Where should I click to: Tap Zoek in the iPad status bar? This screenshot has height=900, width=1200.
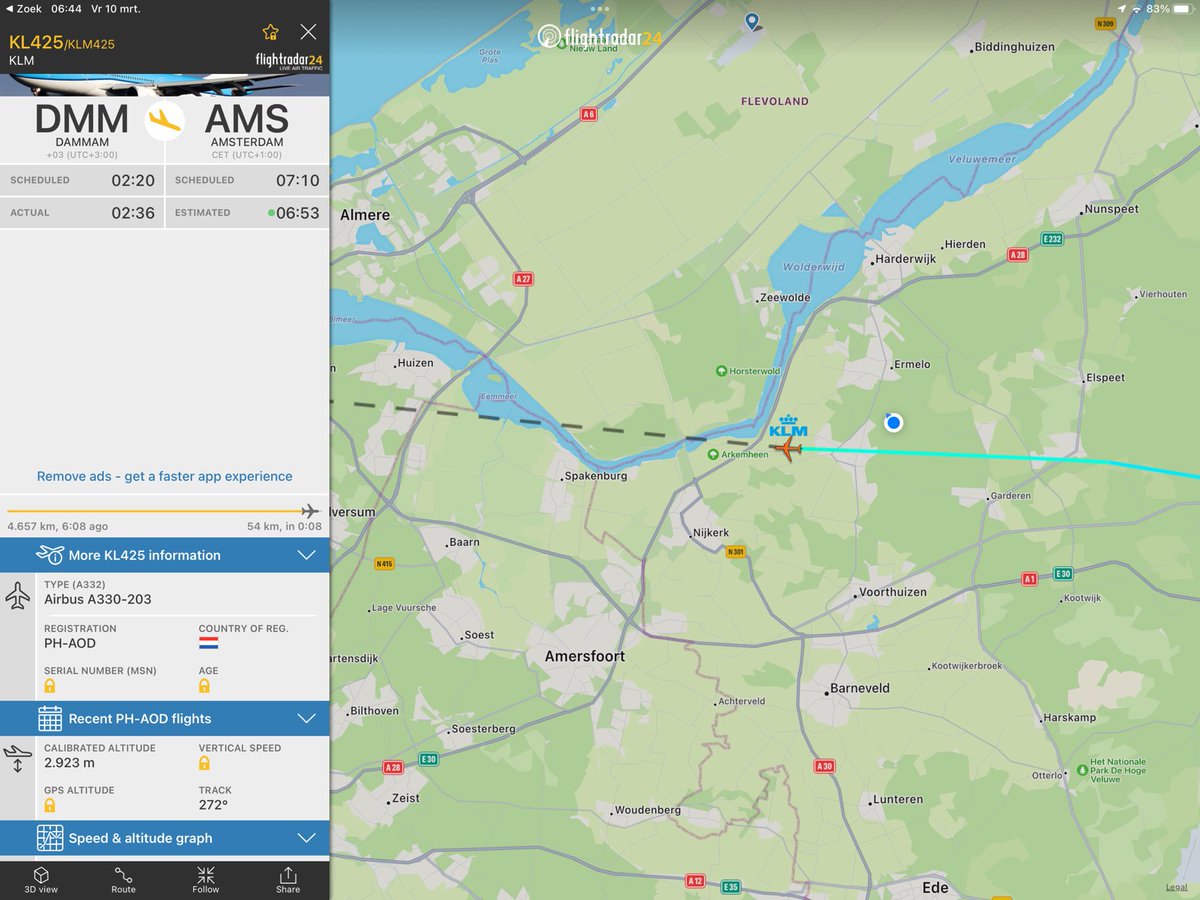tap(36, 8)
